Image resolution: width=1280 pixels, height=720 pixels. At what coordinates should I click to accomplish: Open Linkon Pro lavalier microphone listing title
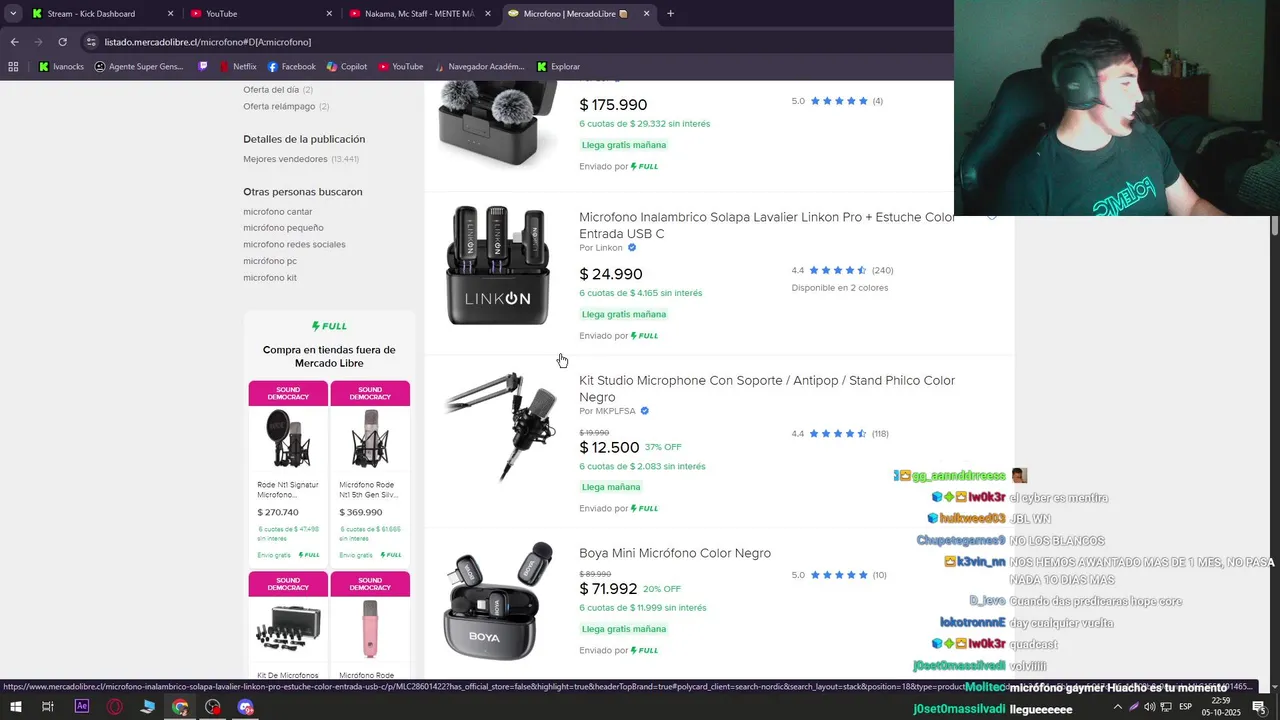[767, 225]
